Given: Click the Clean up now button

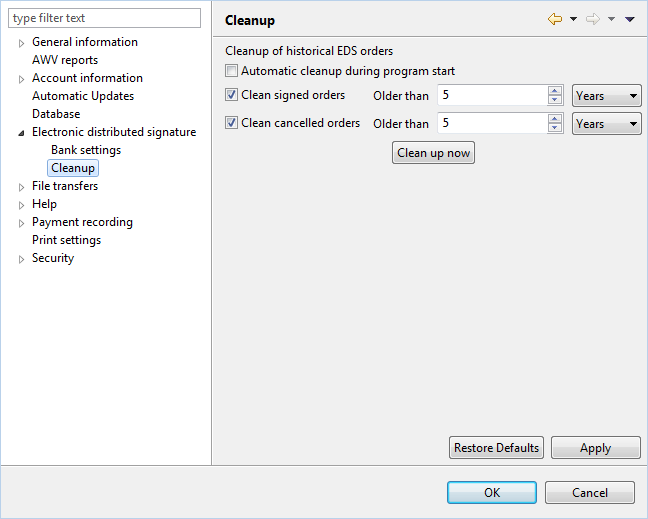Looking at the screenshot, I should click(433, 153).
